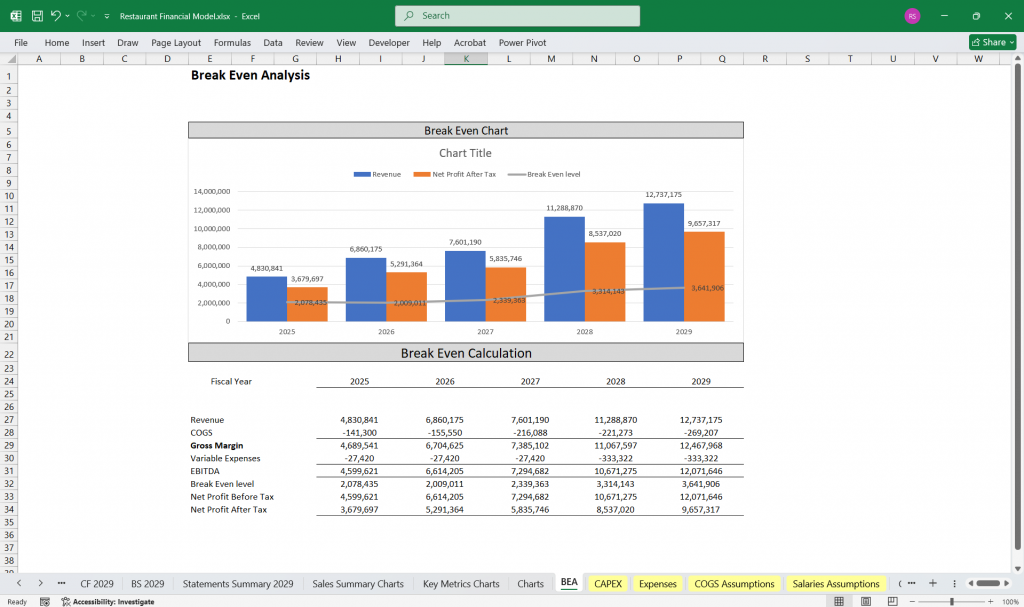Expand the Undo dropdown arrow
Image resolution: width=1024 pixels, height=607 pixels.
click(x=67, y=15)
